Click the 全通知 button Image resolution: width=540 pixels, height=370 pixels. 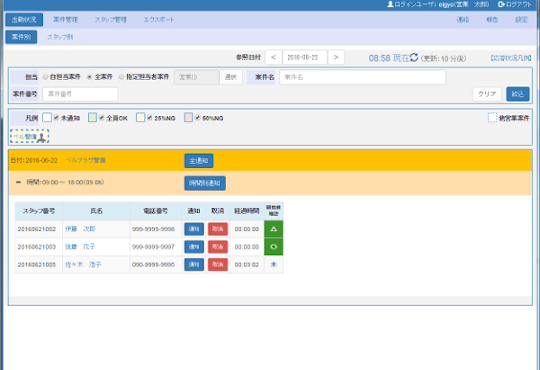(199, 161)
